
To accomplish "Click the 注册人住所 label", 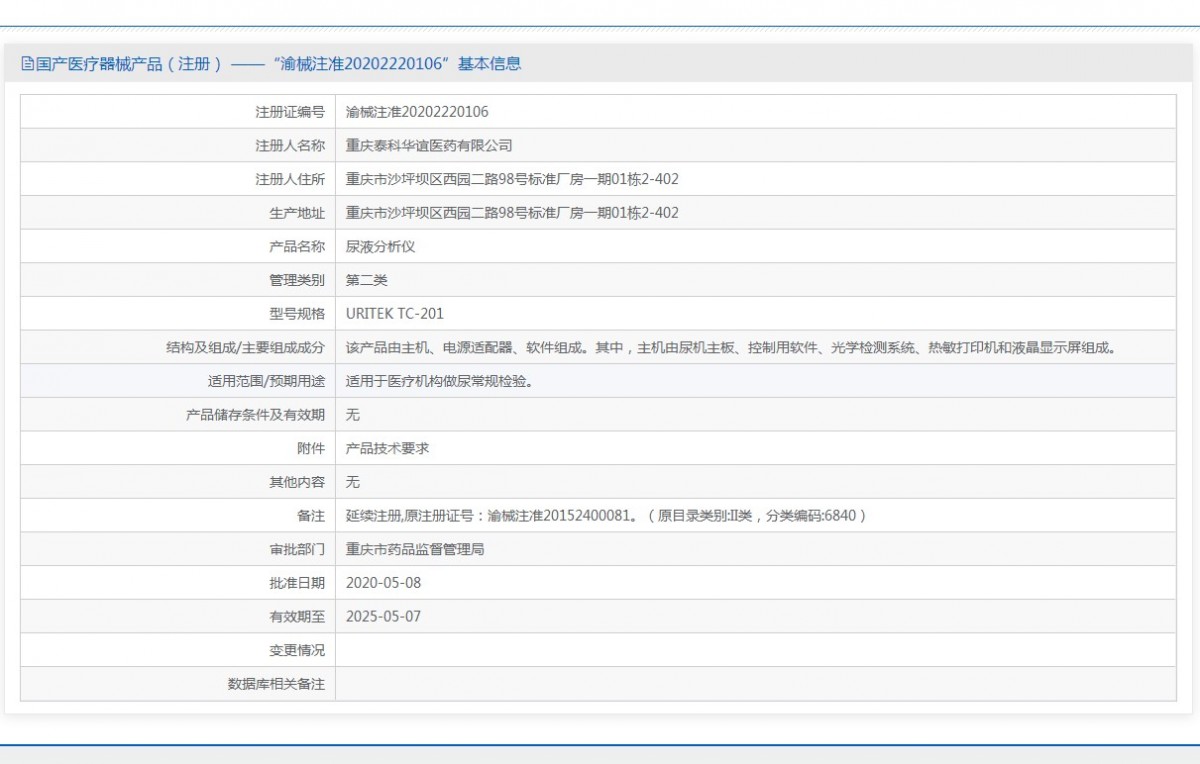I will coord(290,179).
